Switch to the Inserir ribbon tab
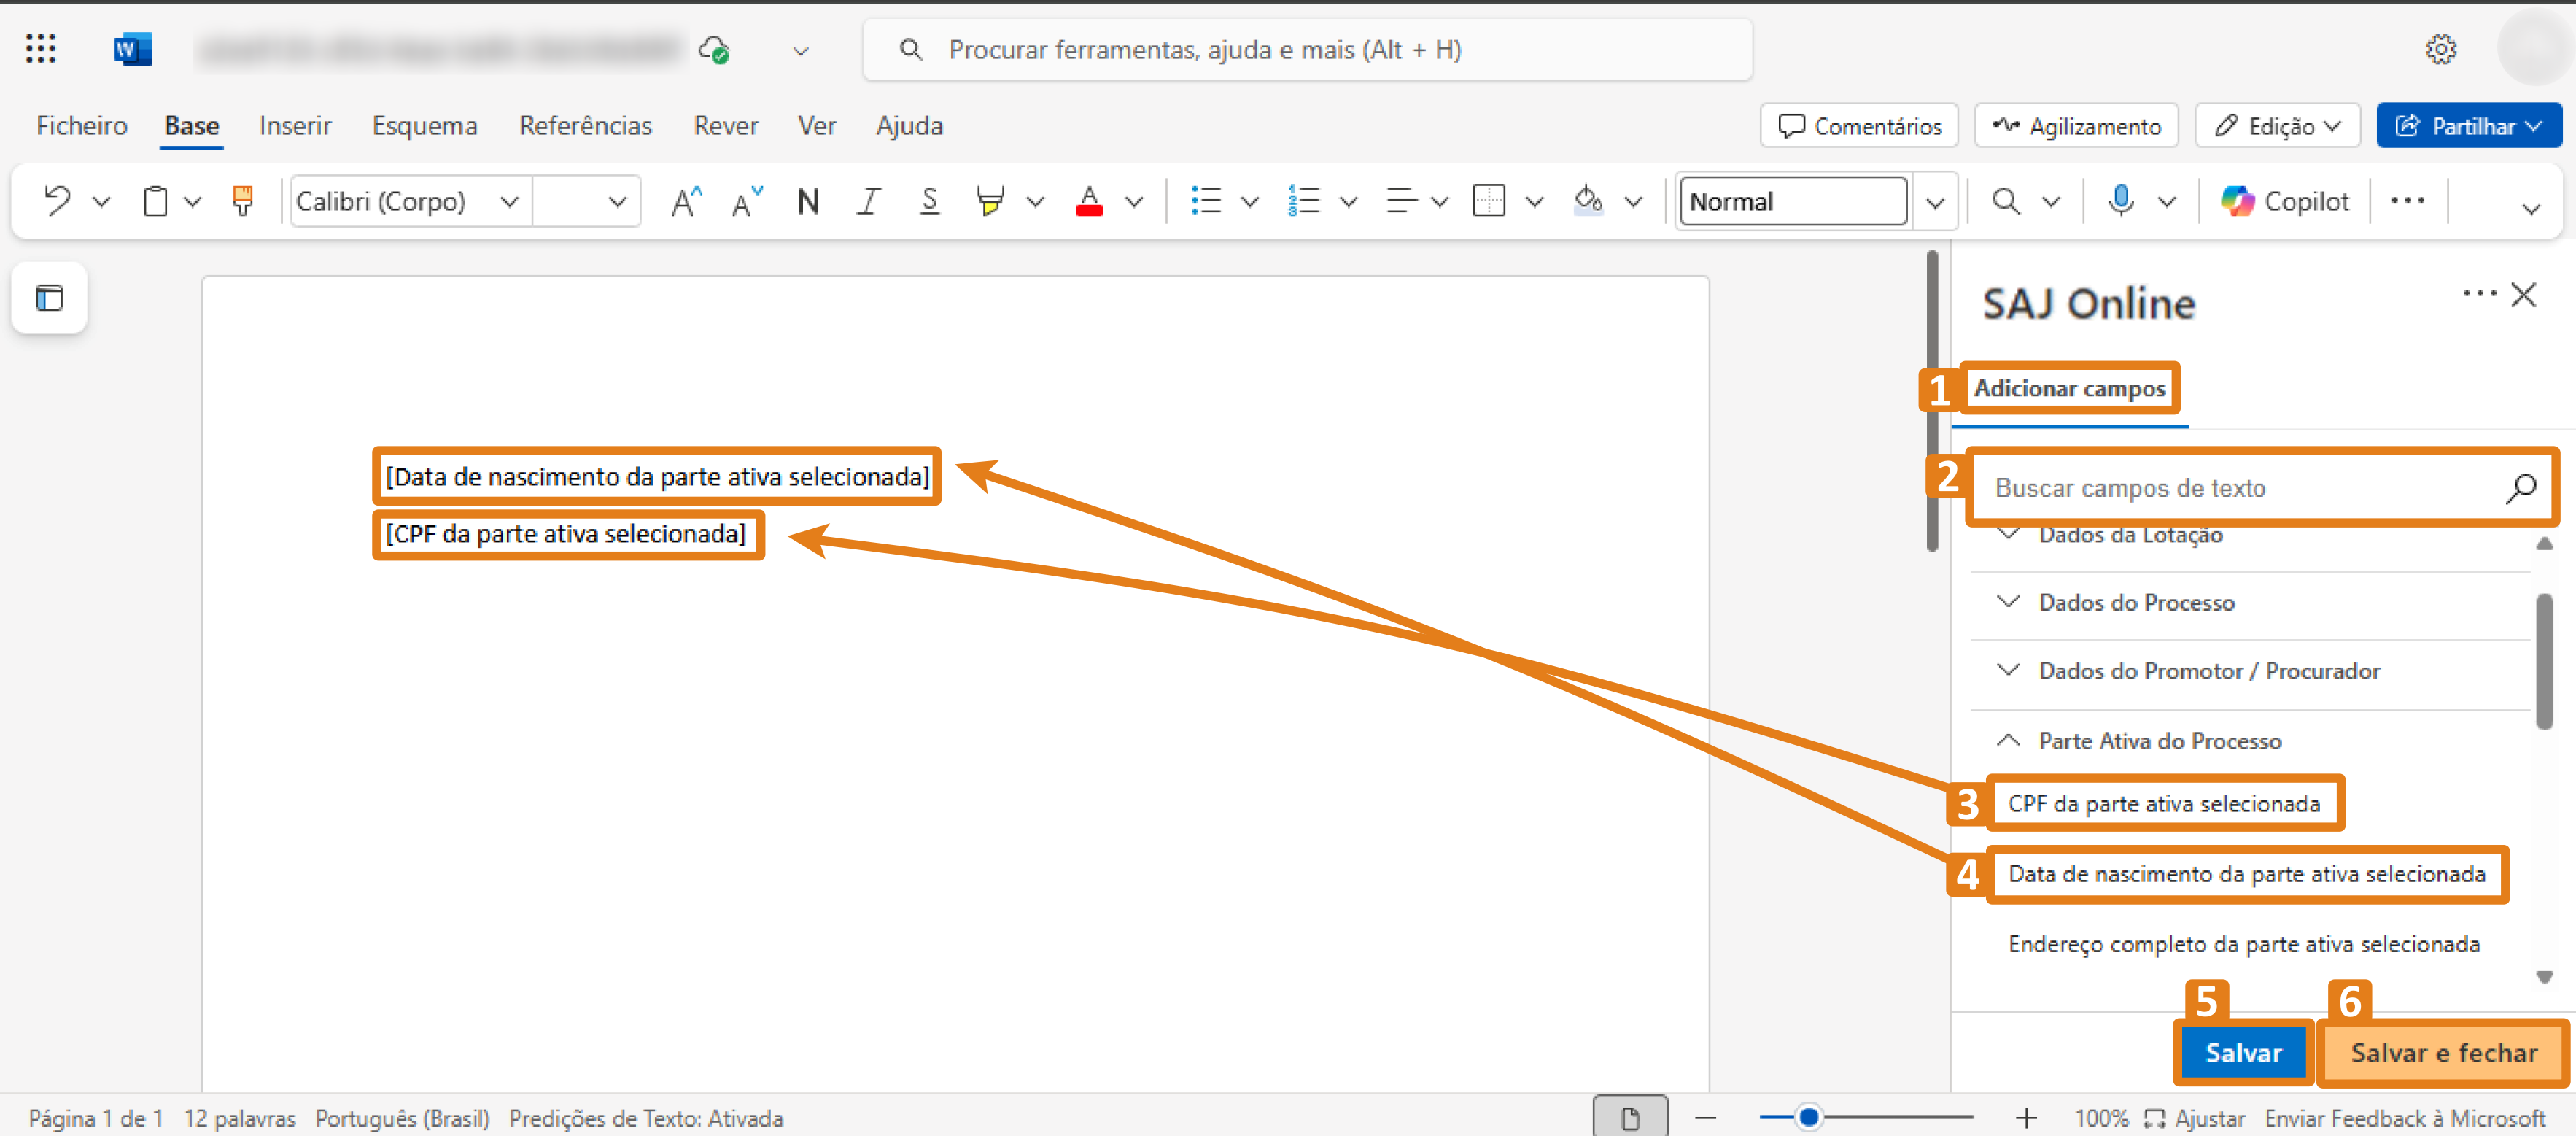Viewport: 2576px width, 1136px height. click(295, 125)
